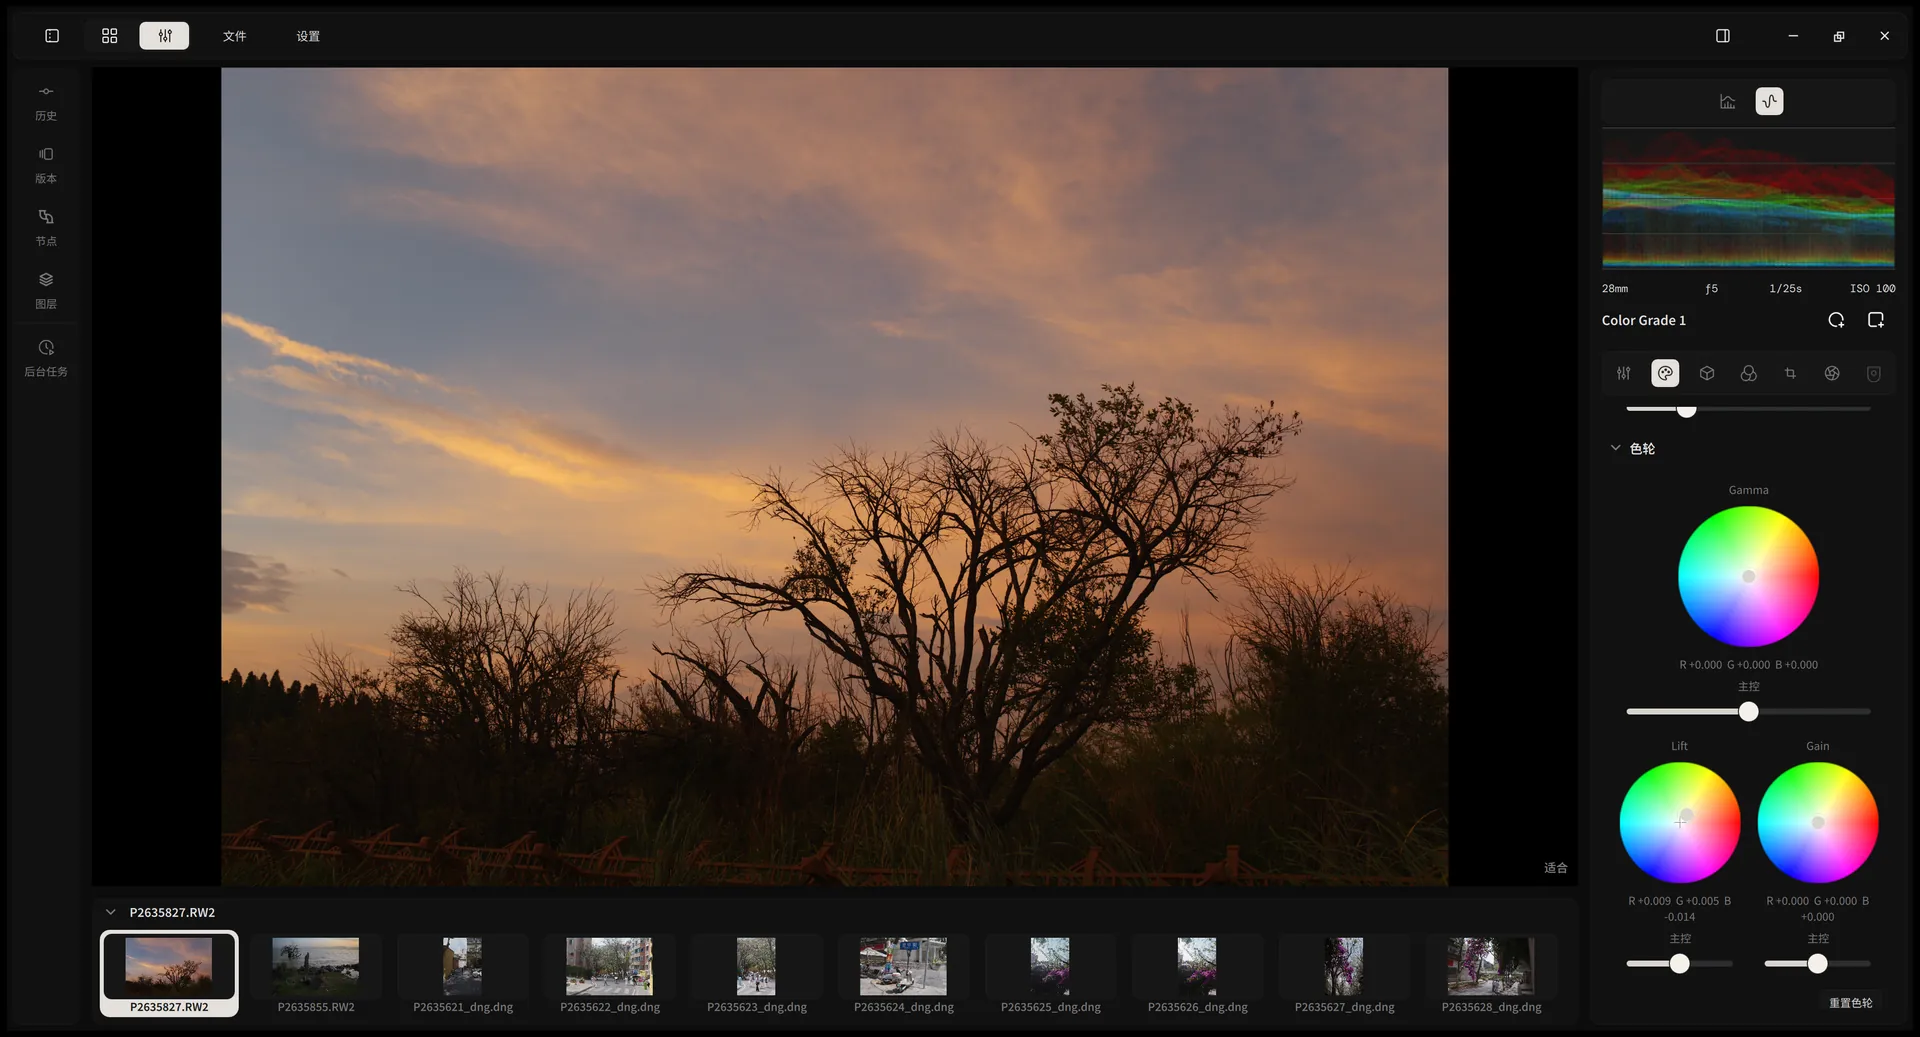Open thumbnail P2635624_dng.dng
The image size is (1920, 1037).
pyautogui.click(x=904, y=973)
